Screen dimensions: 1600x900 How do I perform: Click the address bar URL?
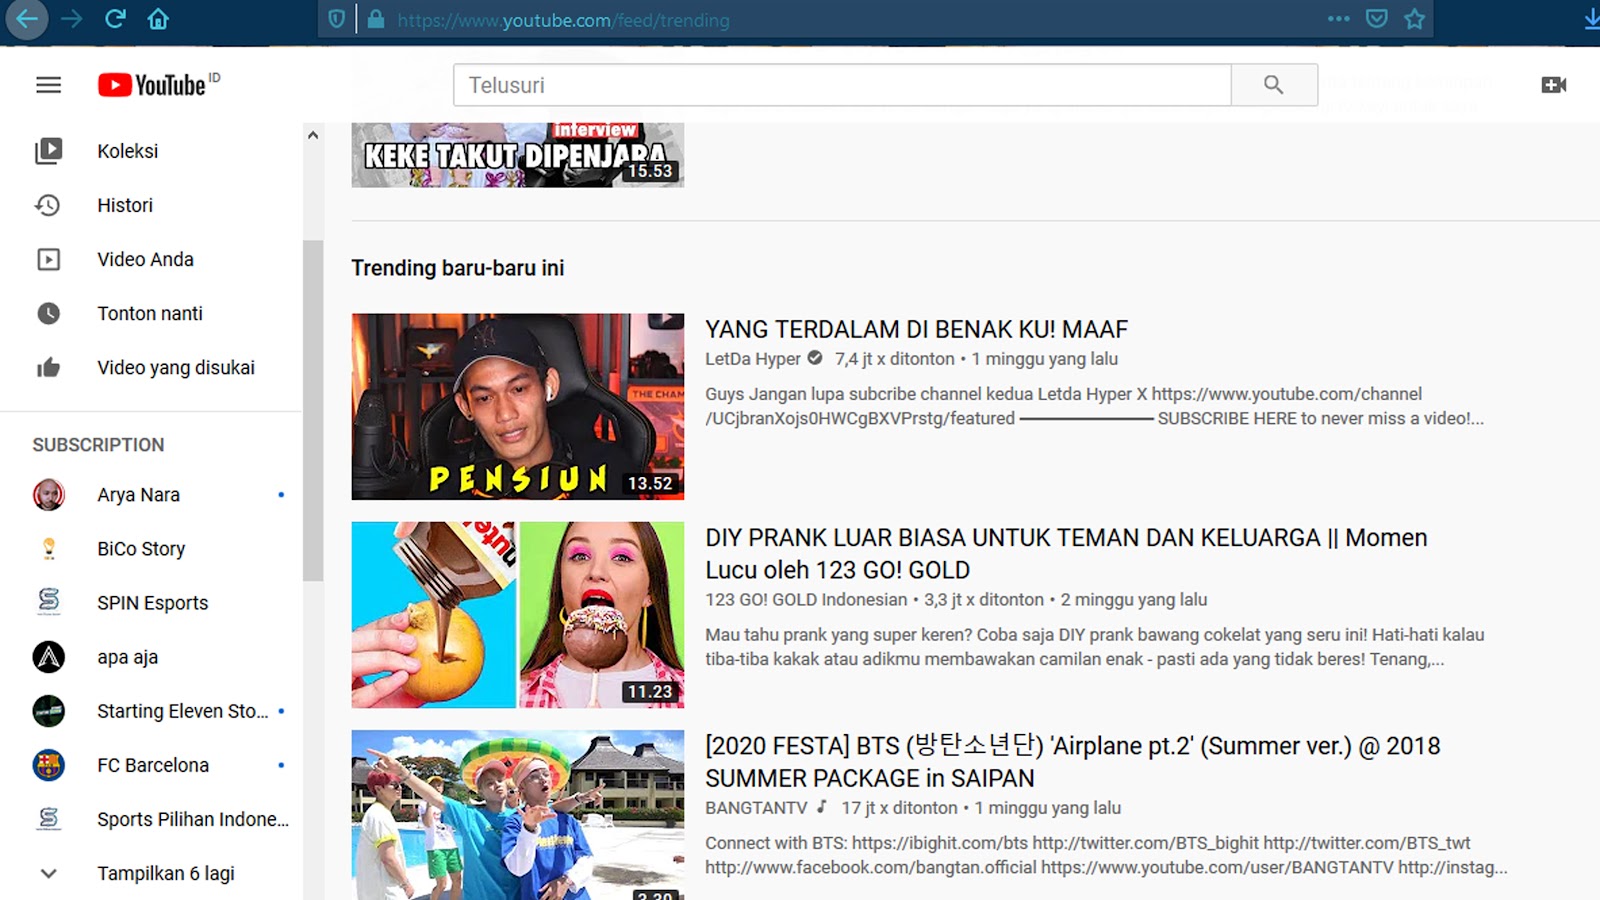(563, 20)
